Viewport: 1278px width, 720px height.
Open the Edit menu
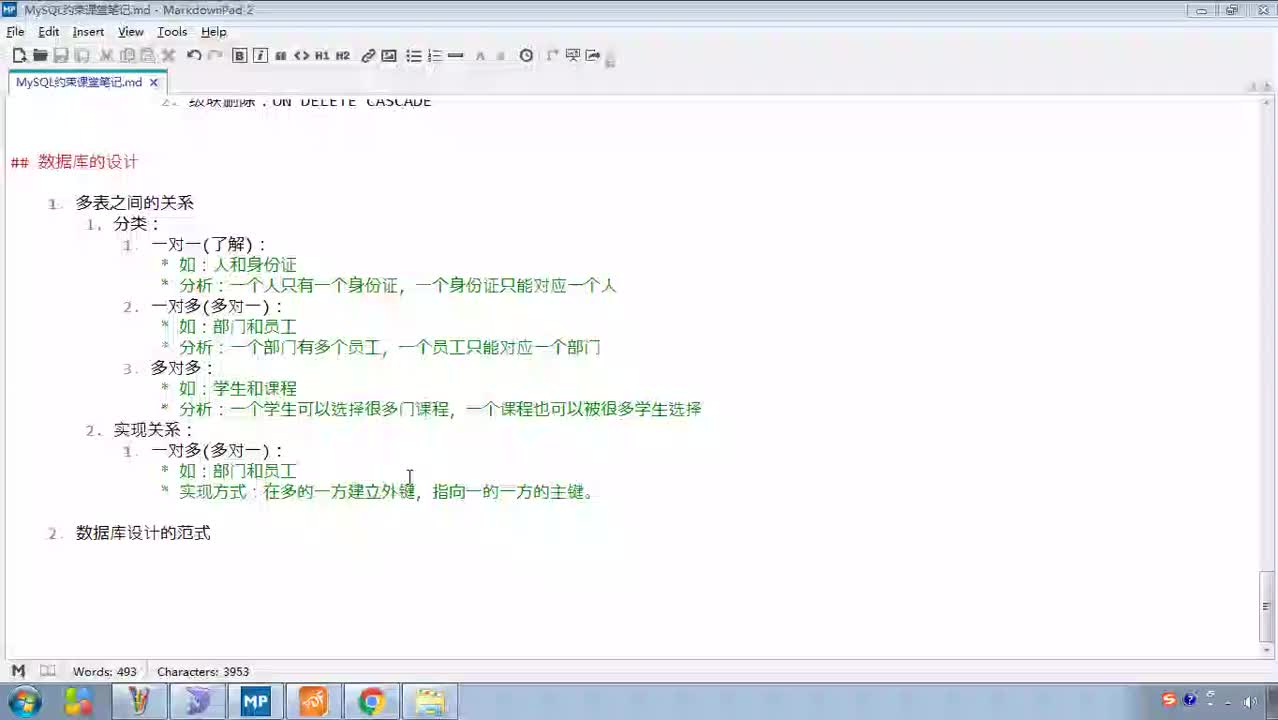(x=49, y=32)
